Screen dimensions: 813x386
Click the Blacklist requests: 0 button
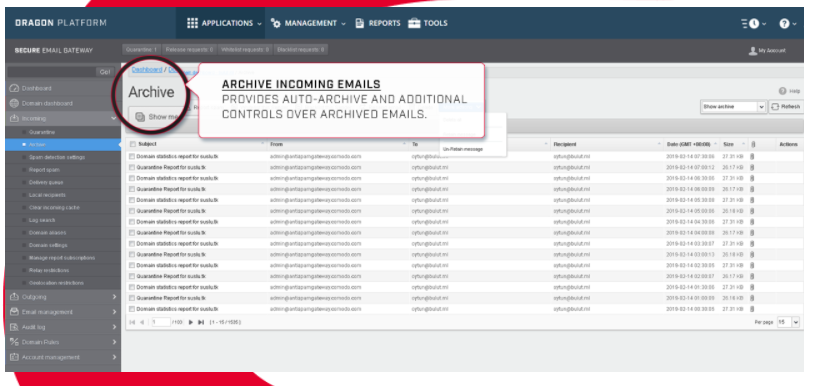pos(301,50)
